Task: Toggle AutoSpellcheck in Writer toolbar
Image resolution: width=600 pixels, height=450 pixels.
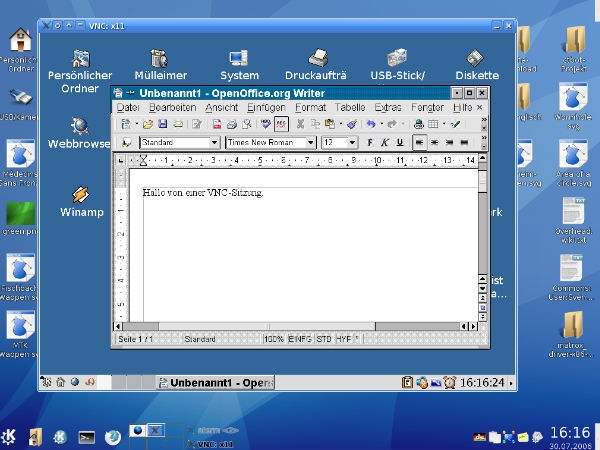Action: pos(281,124)
